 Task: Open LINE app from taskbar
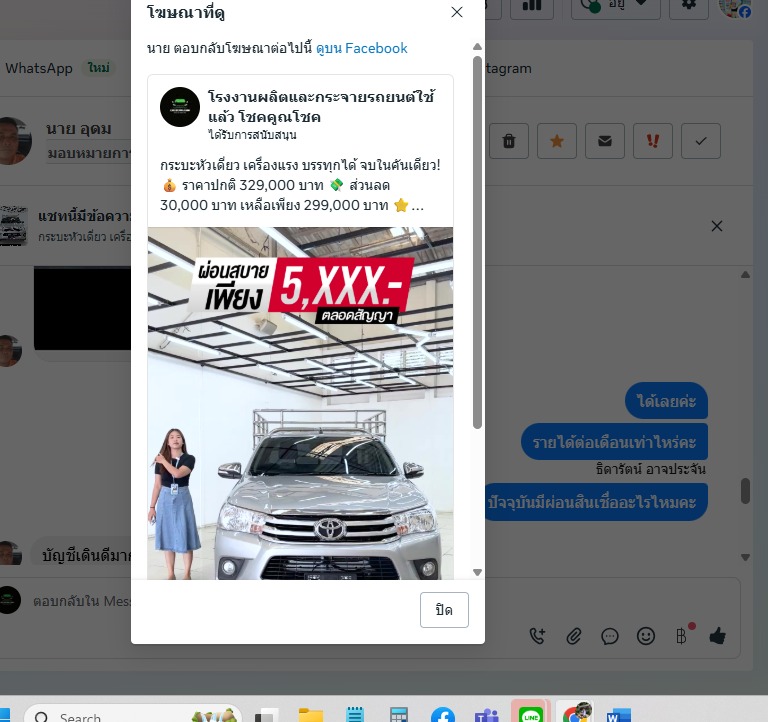[530, 714]
